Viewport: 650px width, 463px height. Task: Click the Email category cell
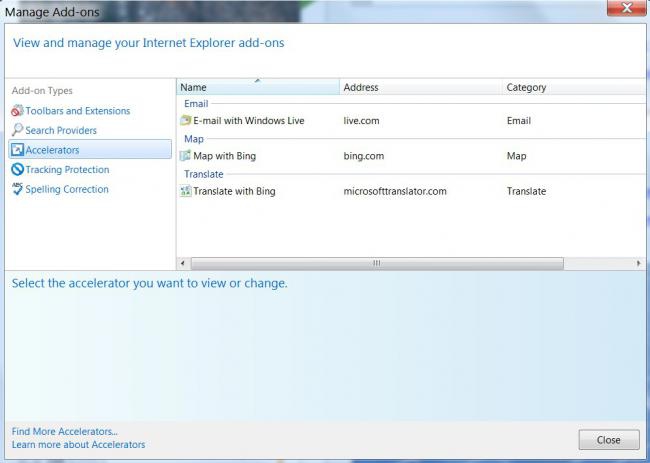click(x=519, y=121)
